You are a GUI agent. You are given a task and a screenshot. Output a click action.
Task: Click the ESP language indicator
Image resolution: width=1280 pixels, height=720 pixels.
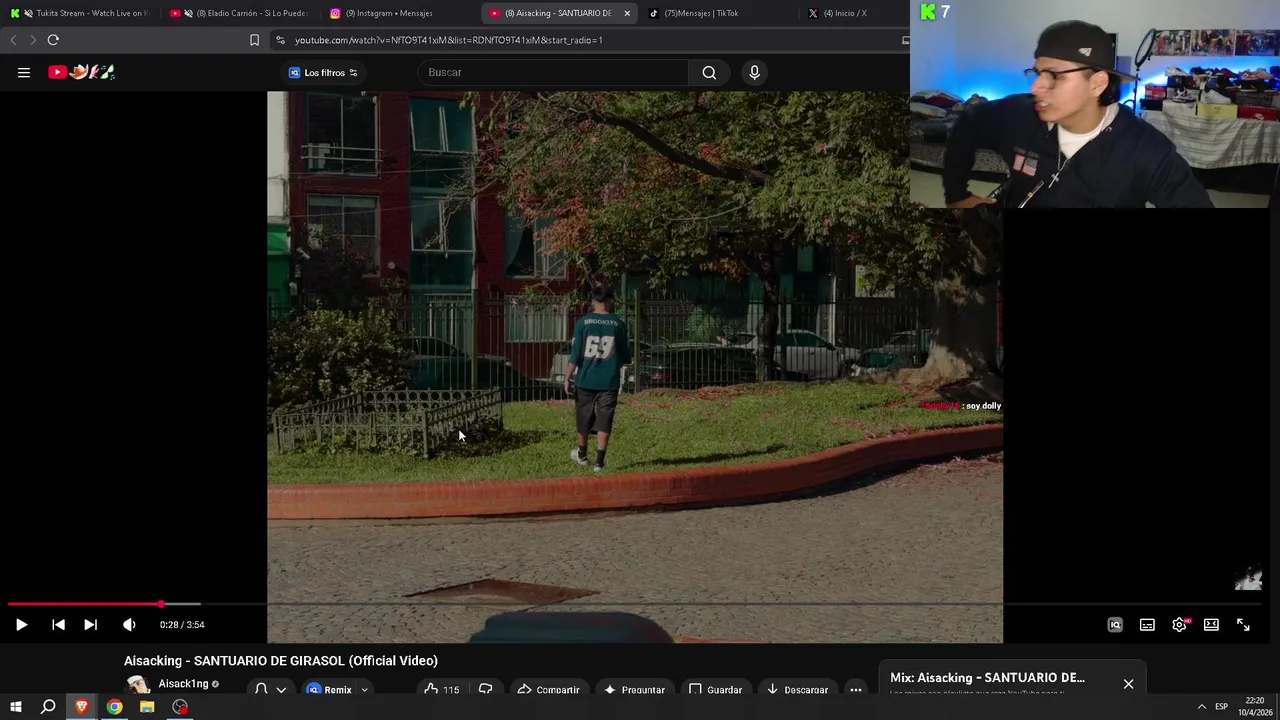coord(1221,707)
